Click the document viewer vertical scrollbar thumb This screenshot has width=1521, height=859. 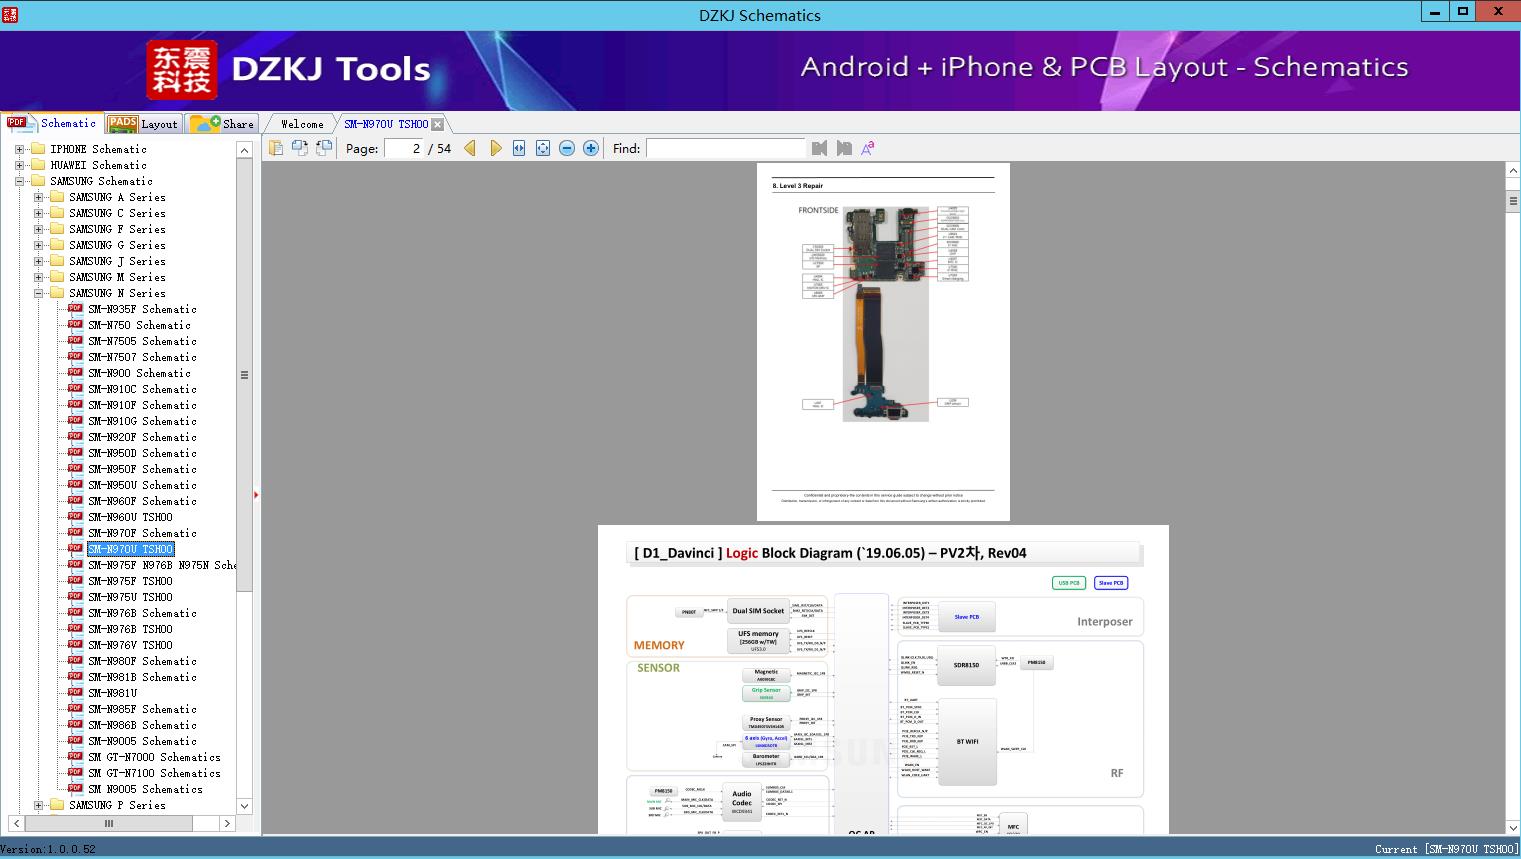pos(1513,201)
